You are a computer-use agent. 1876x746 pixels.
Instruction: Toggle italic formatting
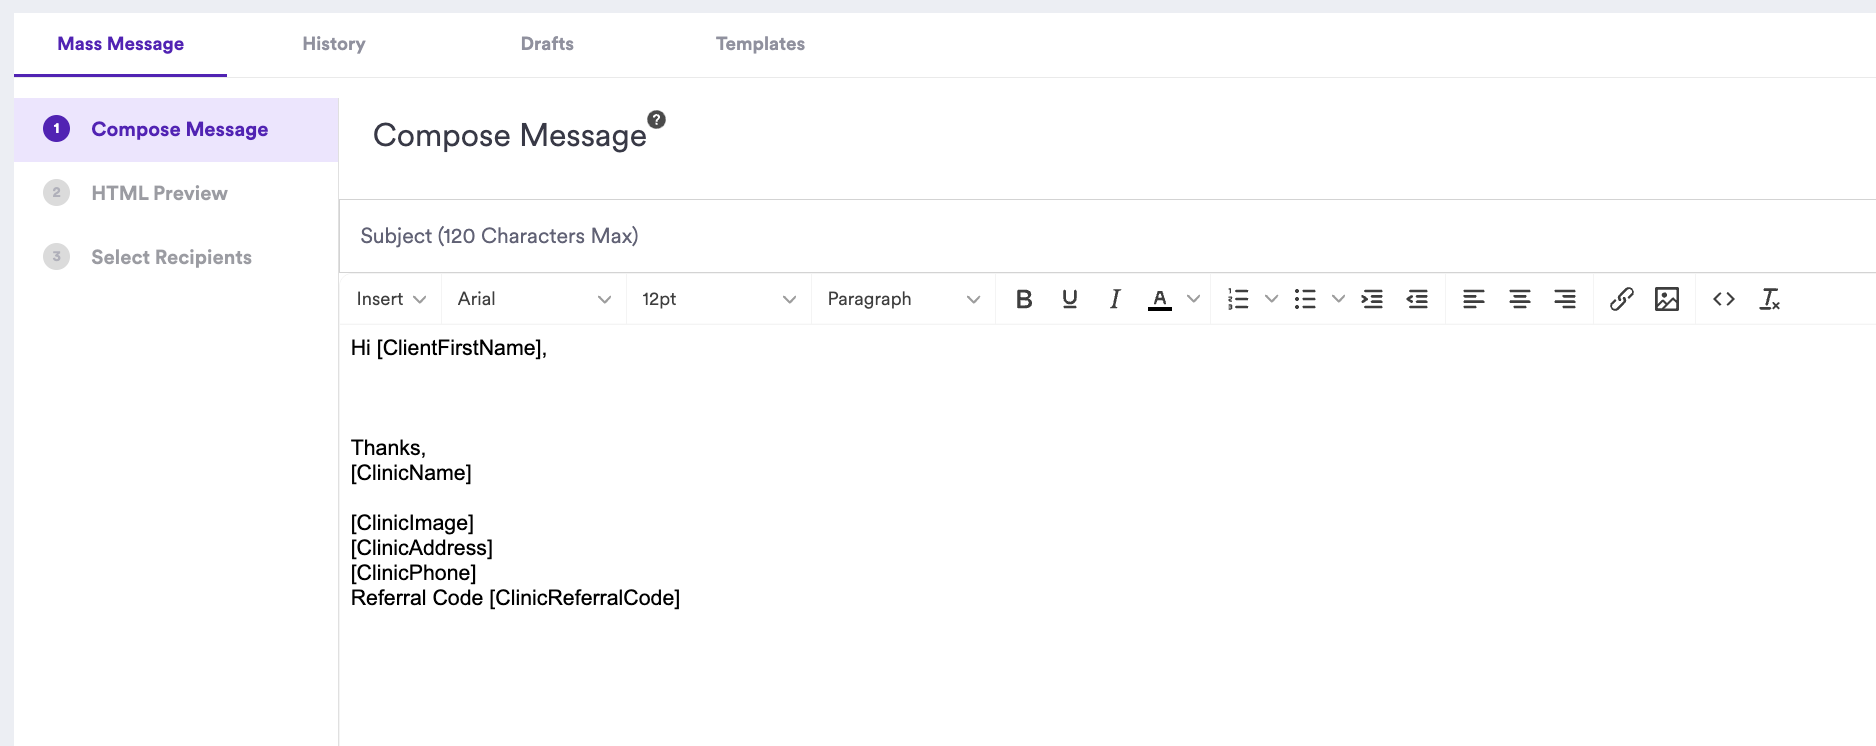[1115, 299]
